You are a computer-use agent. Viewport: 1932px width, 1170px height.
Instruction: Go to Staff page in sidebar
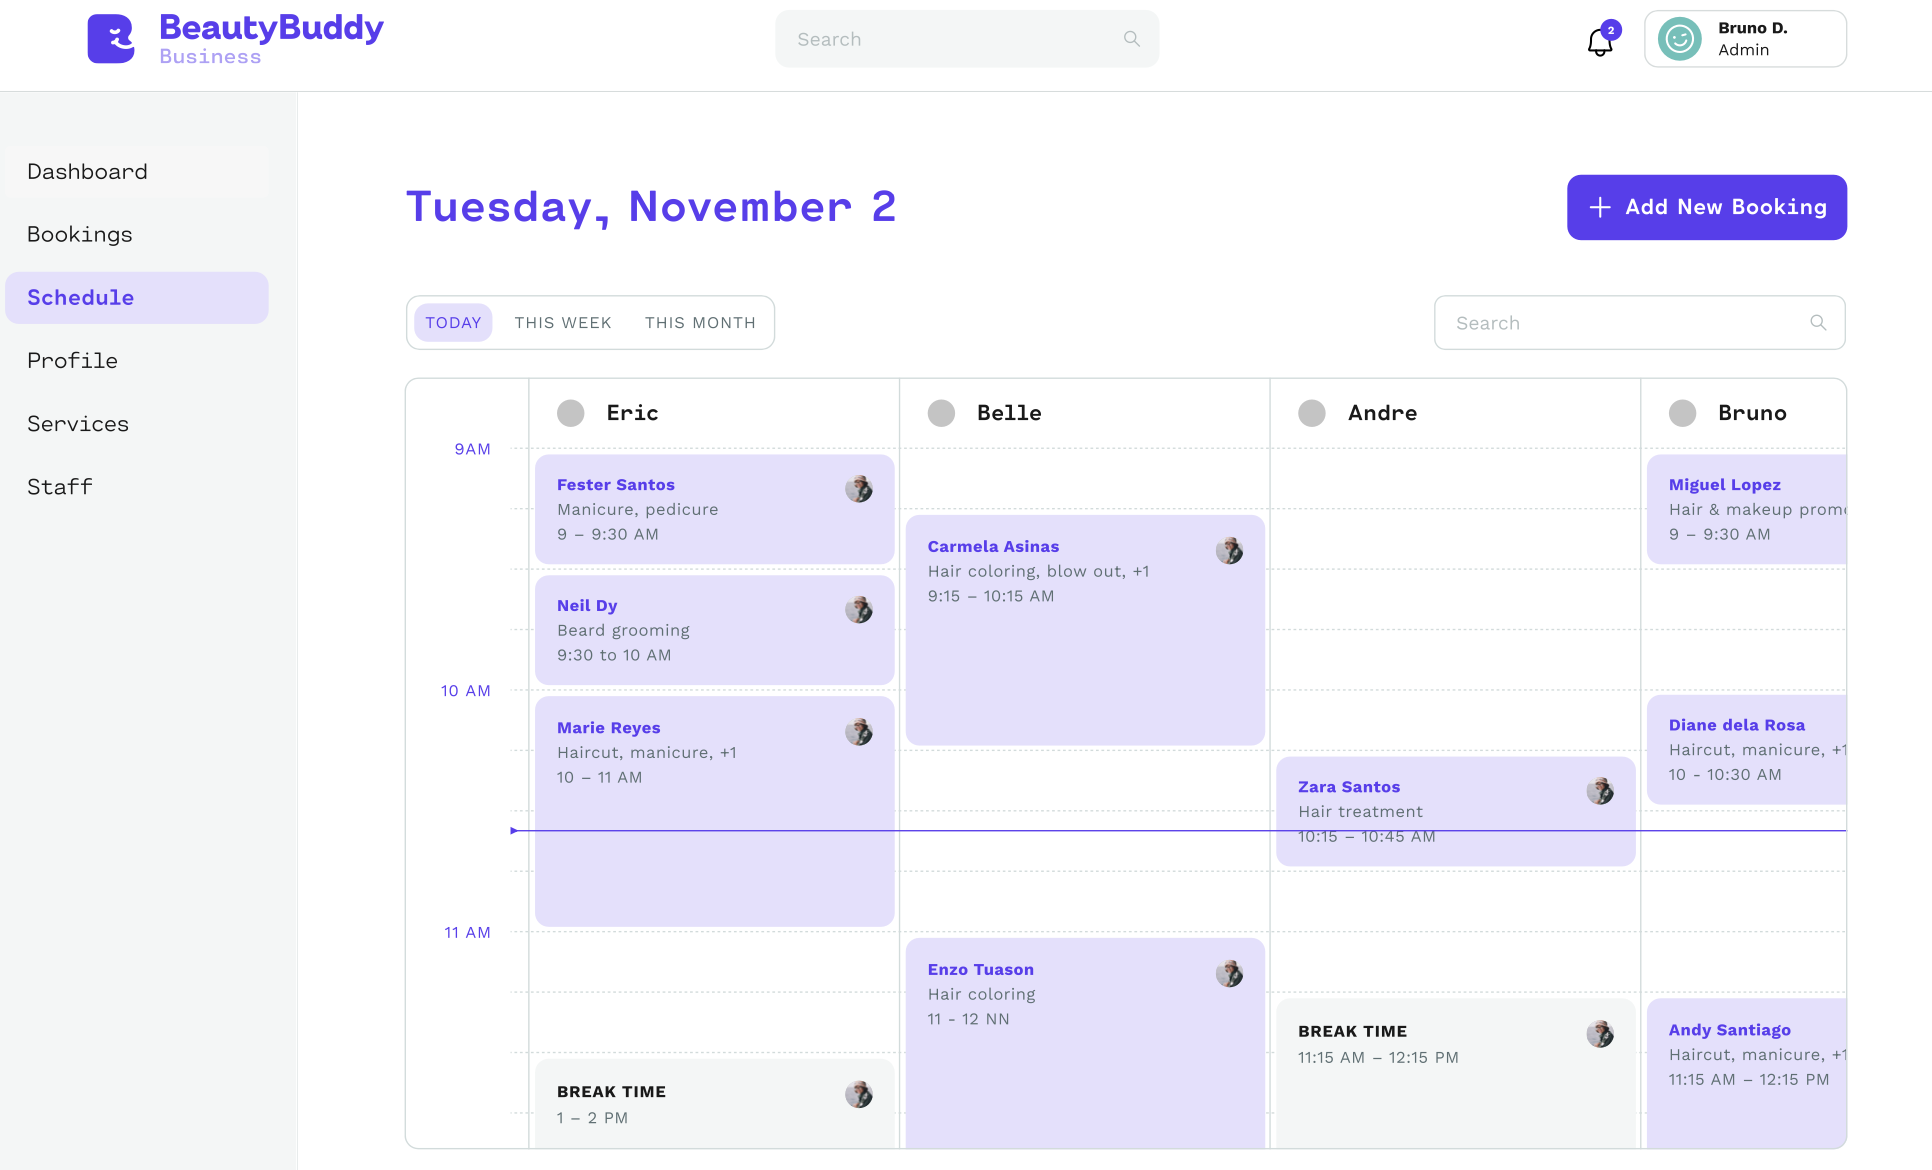pyautogui.click(x=60, y=487)
